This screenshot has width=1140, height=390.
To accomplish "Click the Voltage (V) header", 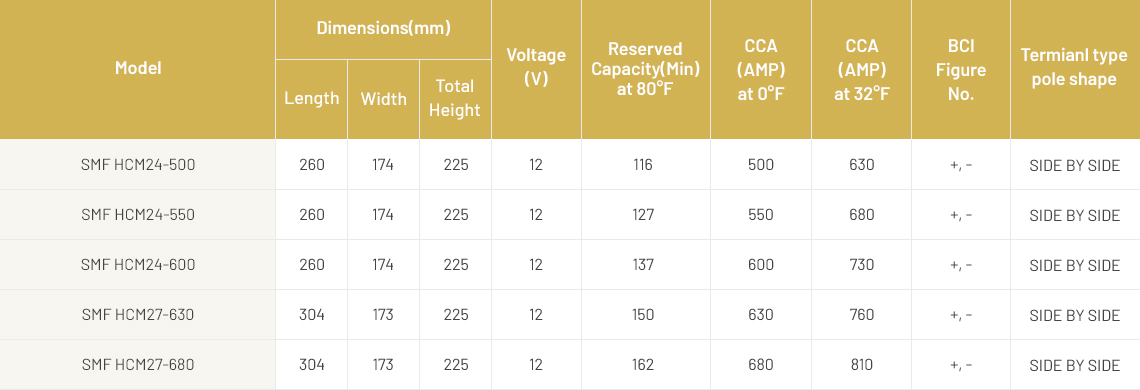I will pos(536,68).
